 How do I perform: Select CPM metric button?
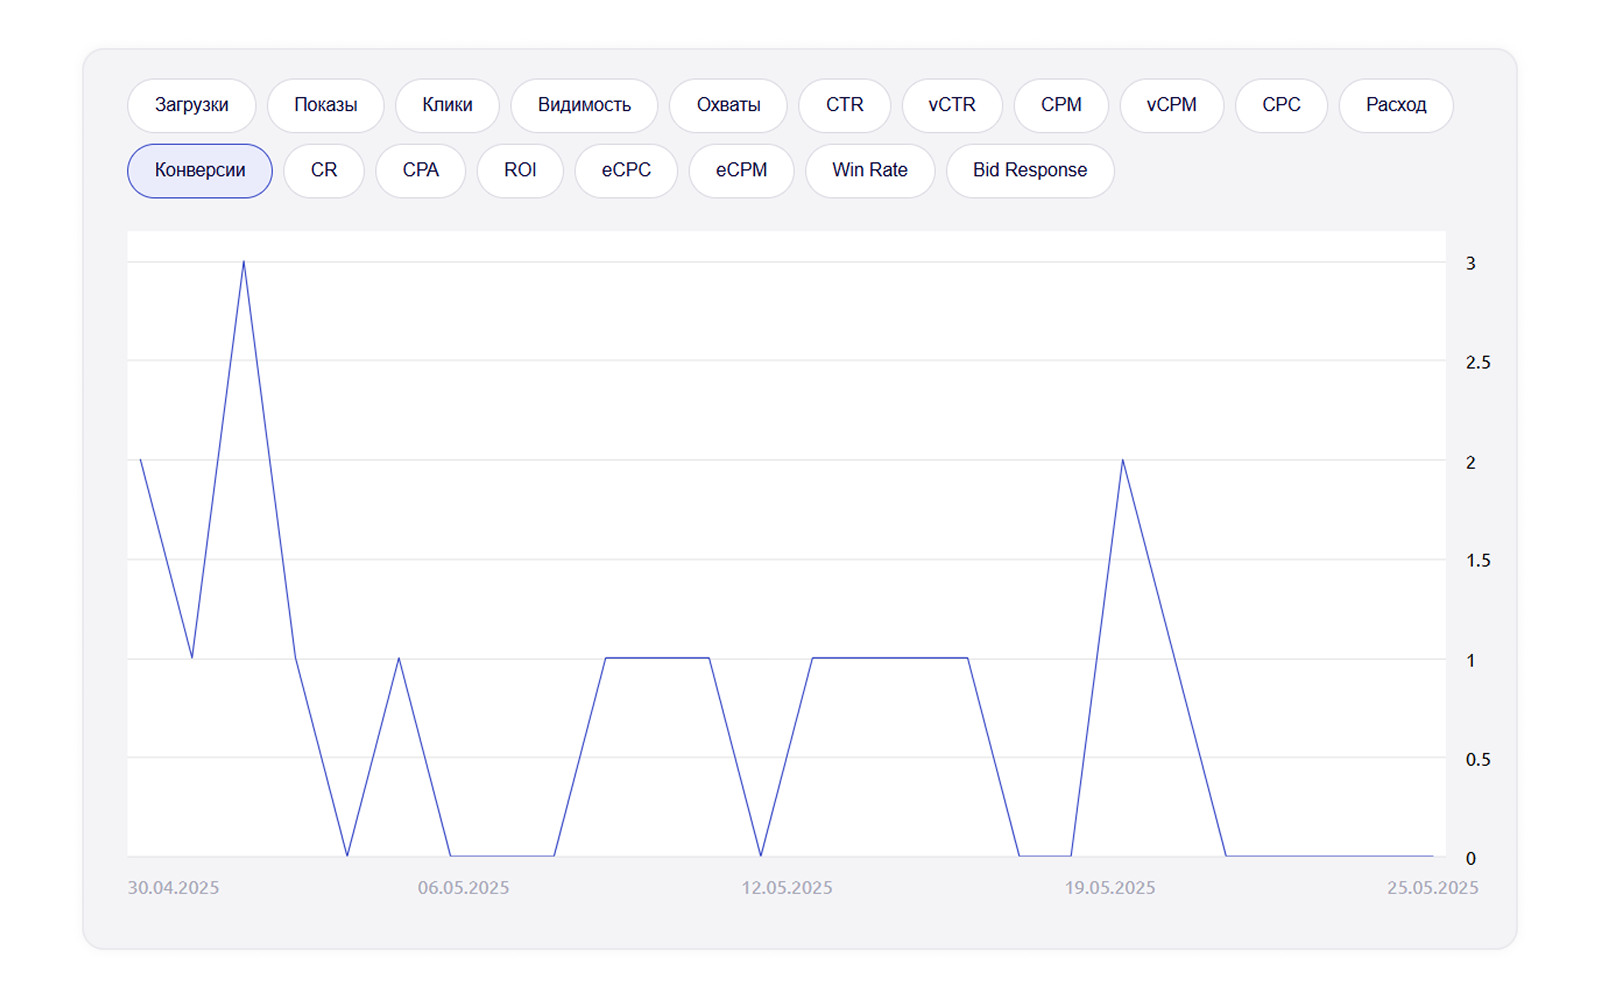tap(1061, 105)
